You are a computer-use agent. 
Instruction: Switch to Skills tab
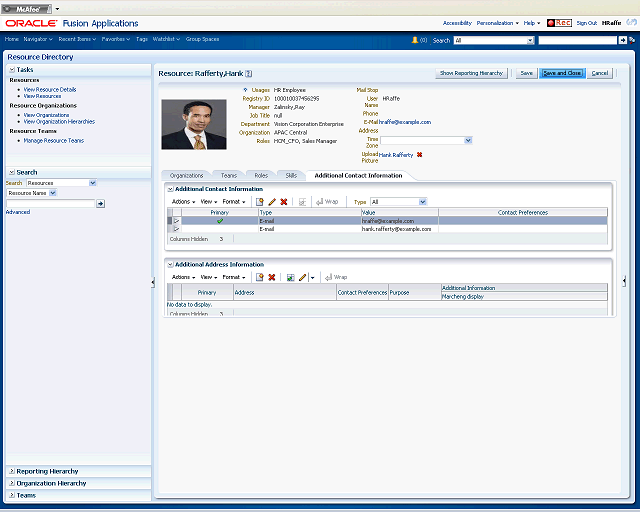[x=291, y=176]
